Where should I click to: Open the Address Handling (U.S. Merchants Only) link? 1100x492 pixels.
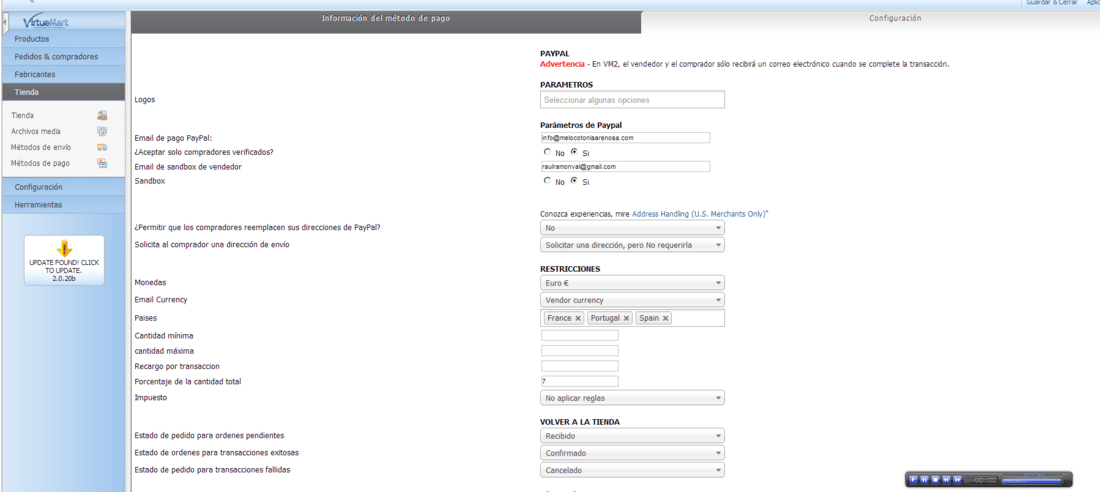tap(699, 213)
